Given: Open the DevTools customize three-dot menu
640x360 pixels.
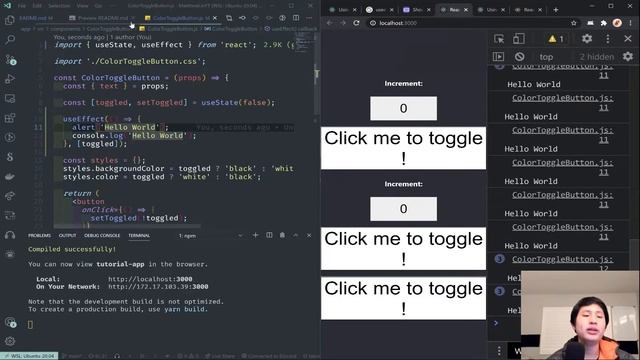Looking at the screenshot, I should 608,39.
